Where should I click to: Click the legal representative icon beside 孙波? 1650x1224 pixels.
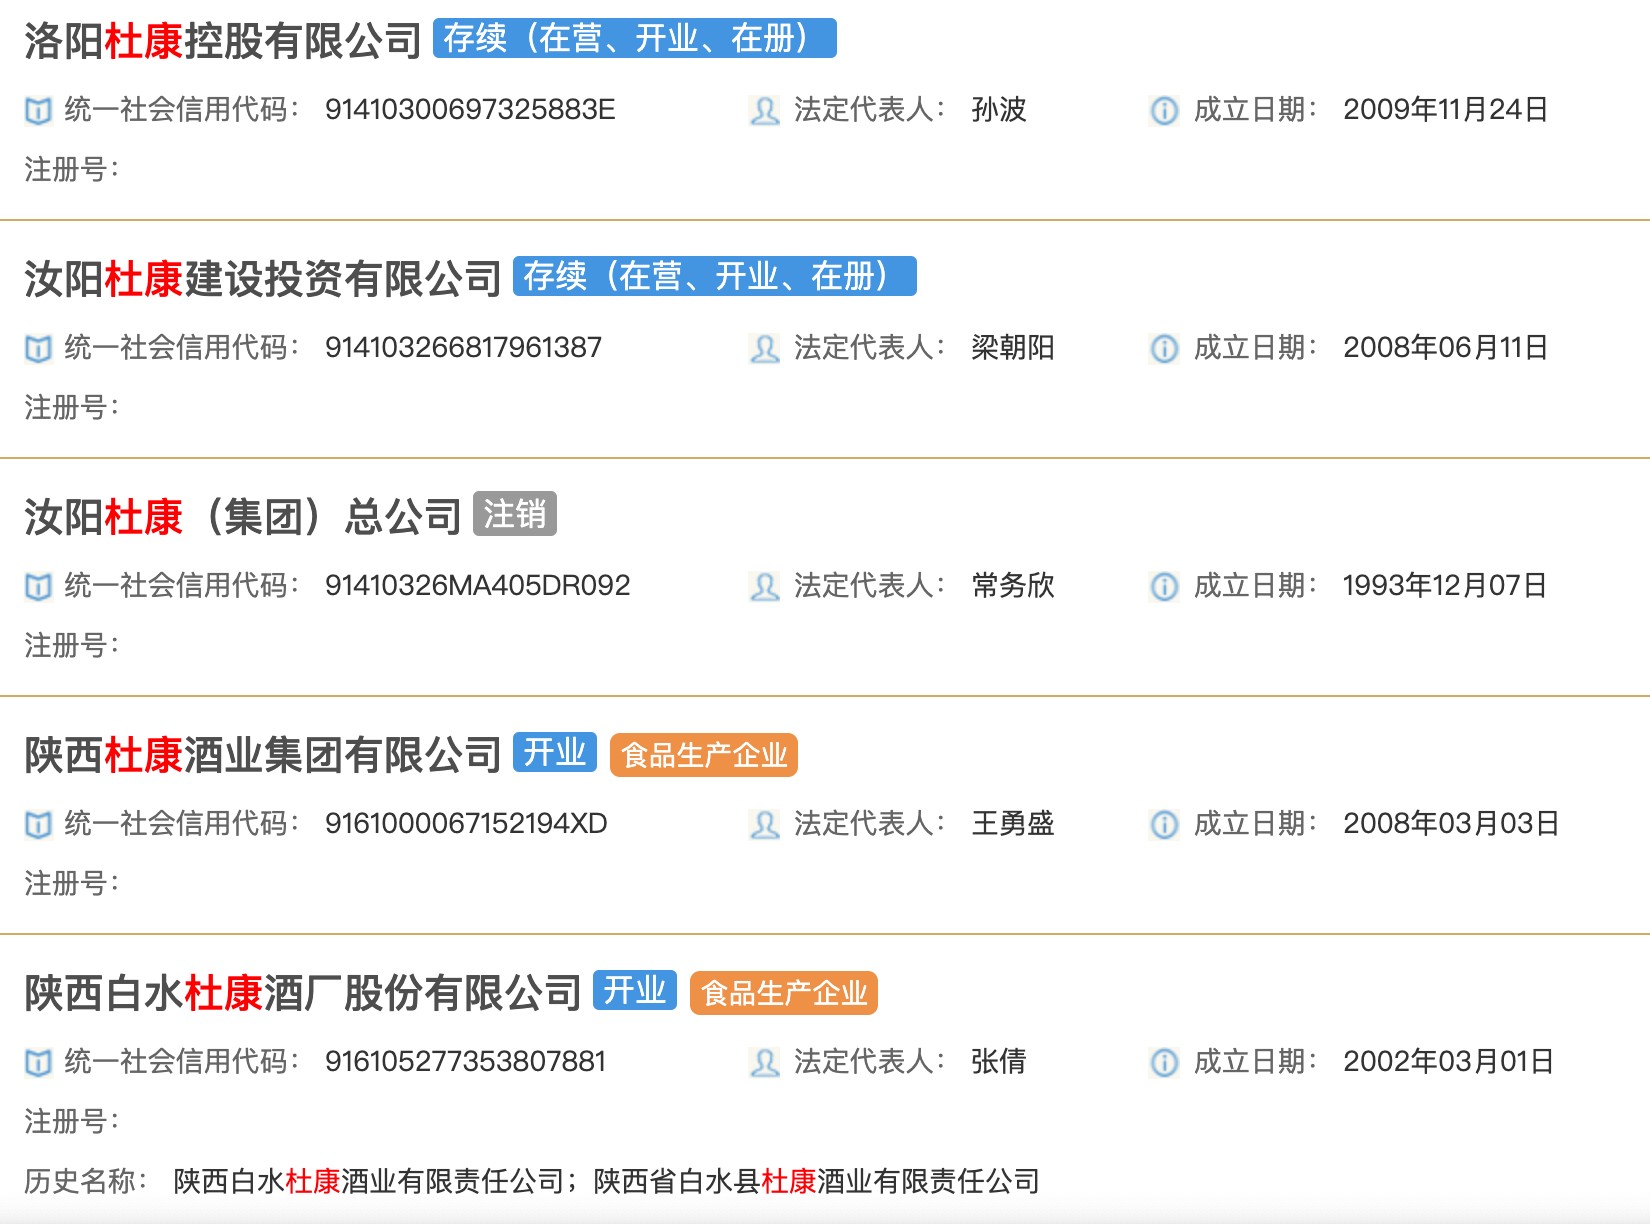click(x=764, y=112)
